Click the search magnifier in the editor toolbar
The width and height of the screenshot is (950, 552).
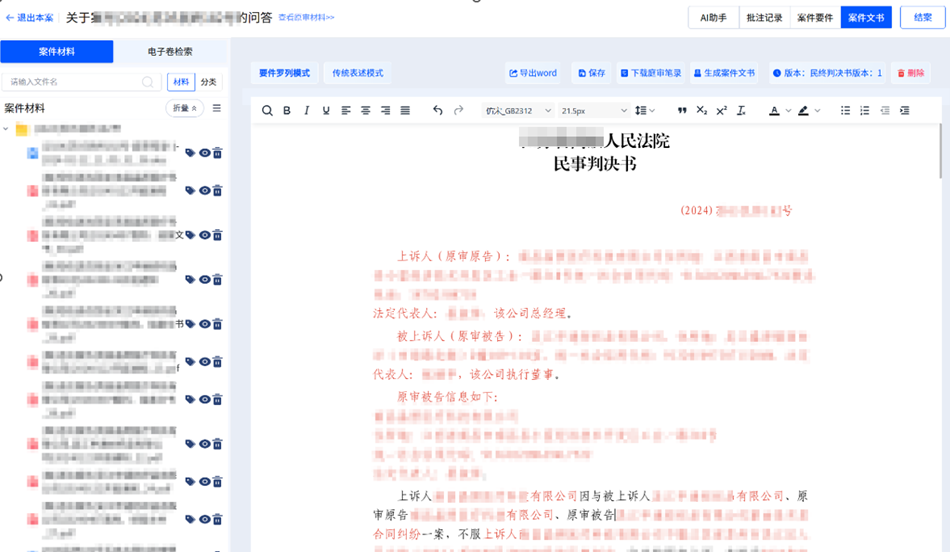(267, 110)
